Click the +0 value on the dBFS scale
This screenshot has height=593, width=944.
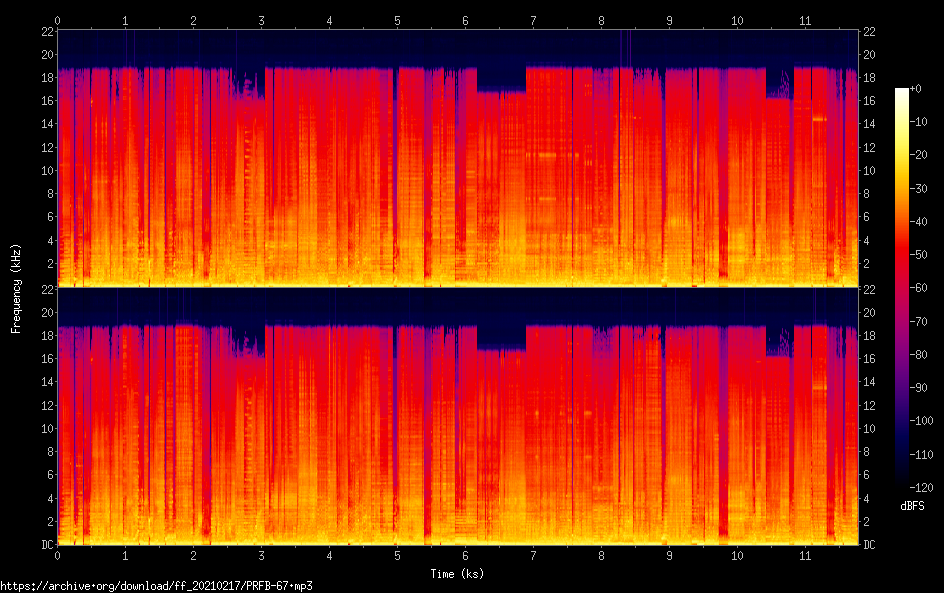(x=916, y=88)
